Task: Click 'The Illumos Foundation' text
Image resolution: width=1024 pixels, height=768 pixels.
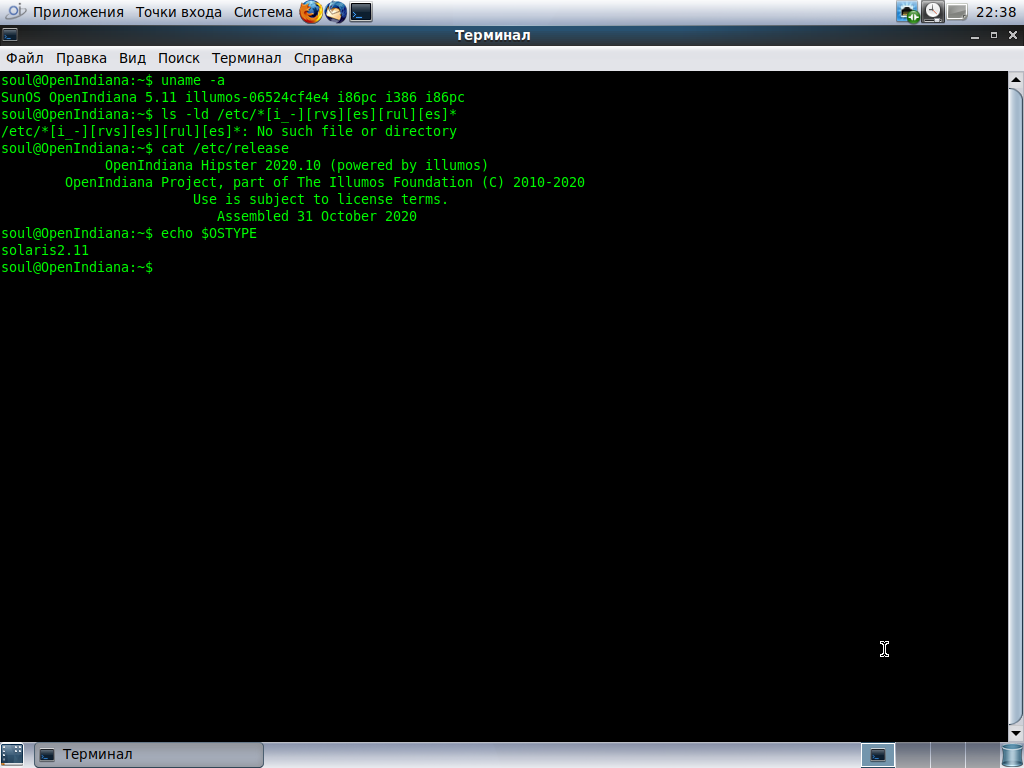Action: tap(385, 182)
